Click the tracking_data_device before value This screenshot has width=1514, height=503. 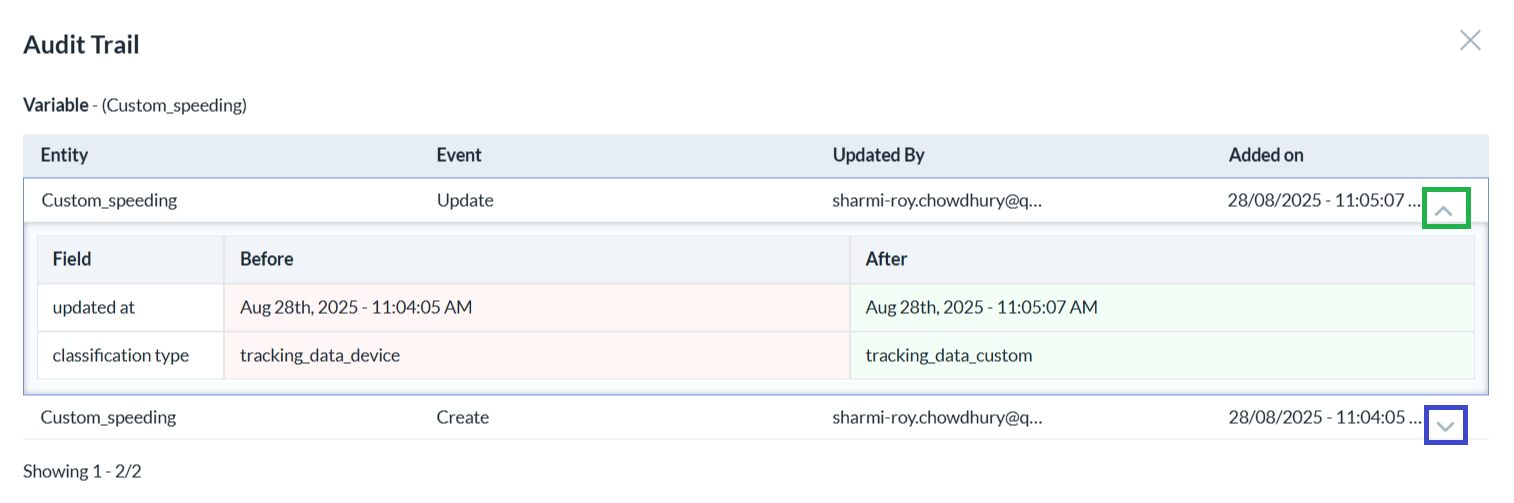pos(320,355)
